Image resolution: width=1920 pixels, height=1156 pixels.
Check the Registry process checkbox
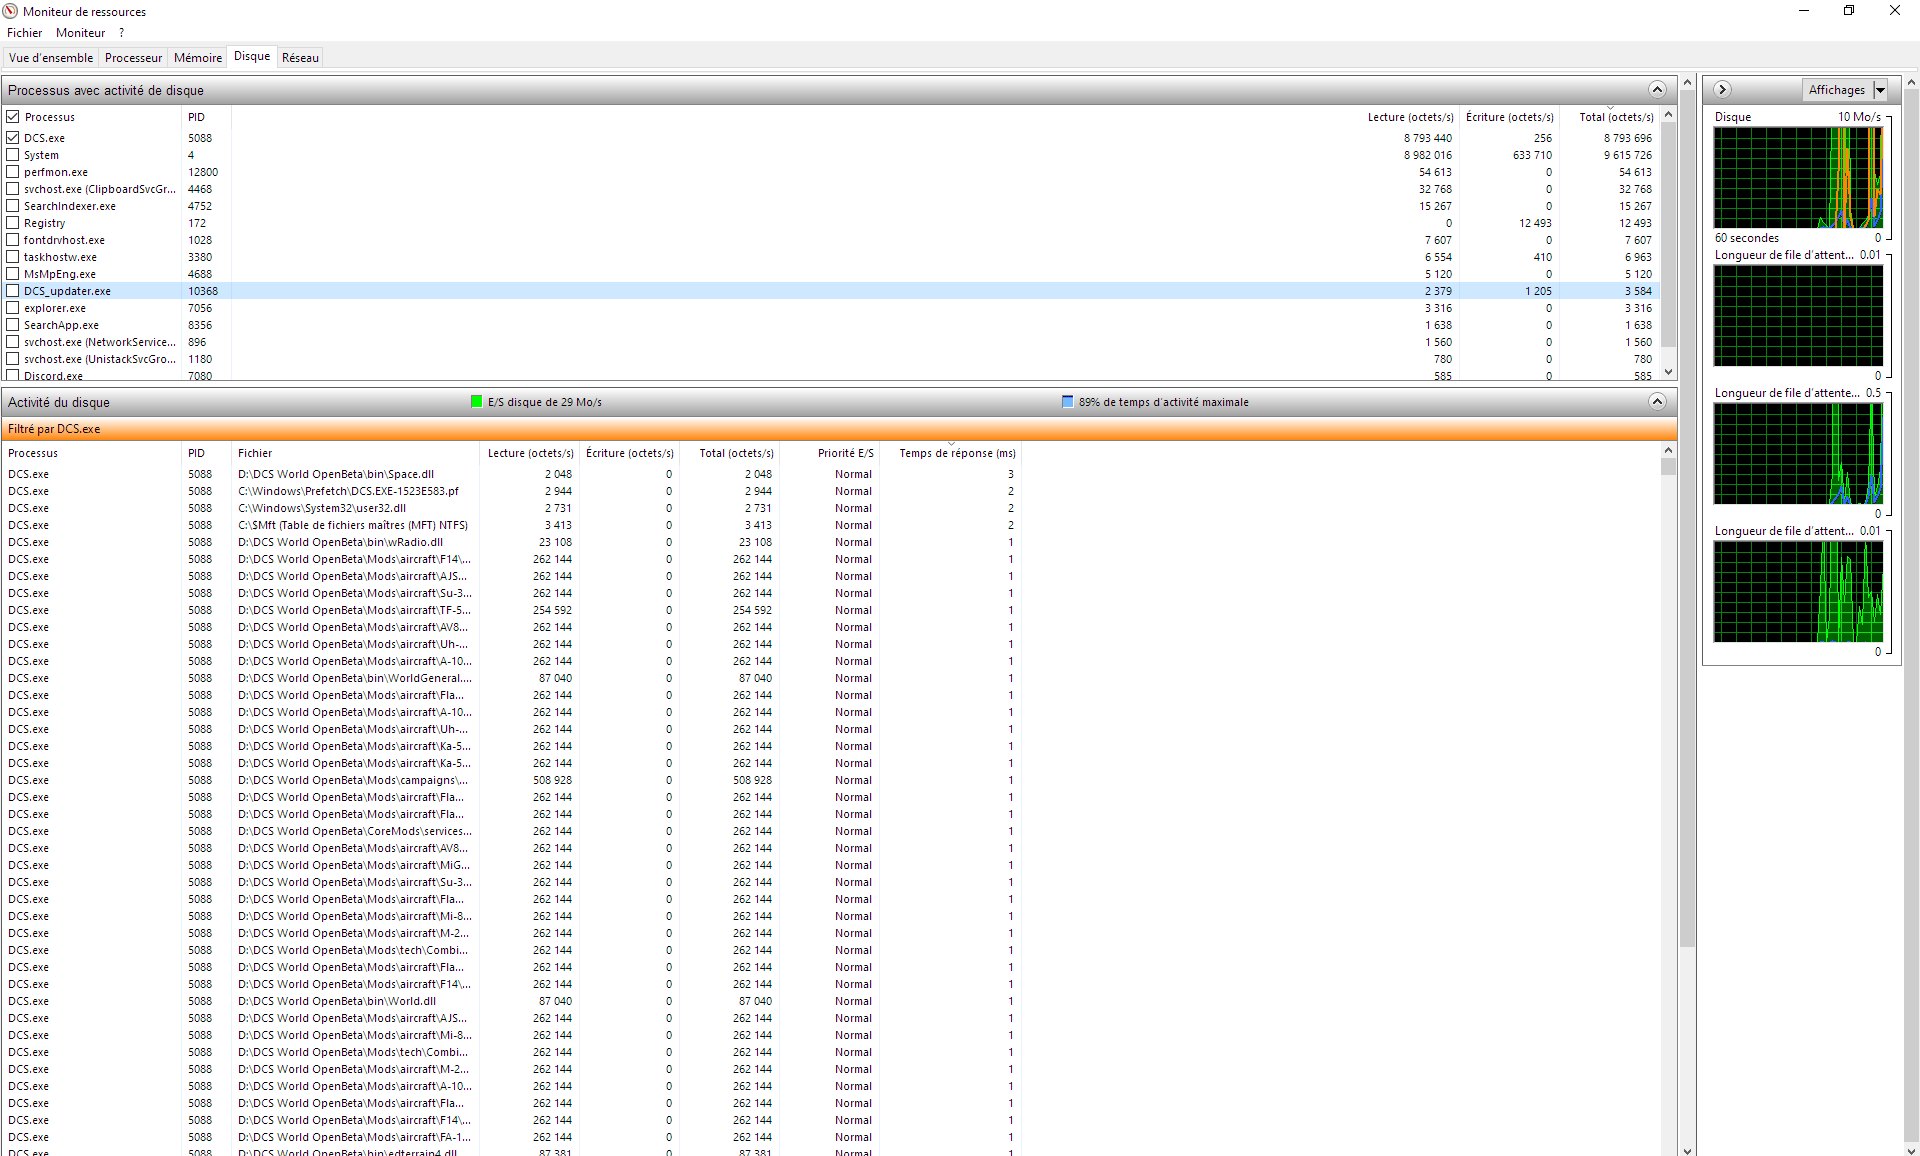pos(13,223)
